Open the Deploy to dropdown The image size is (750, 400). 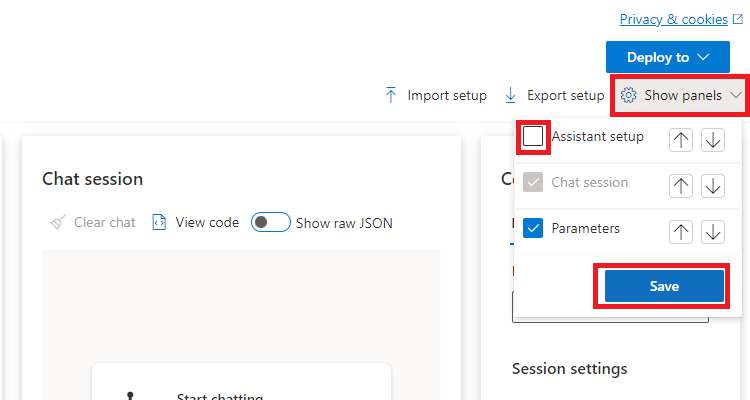click(x=668, y=57)
